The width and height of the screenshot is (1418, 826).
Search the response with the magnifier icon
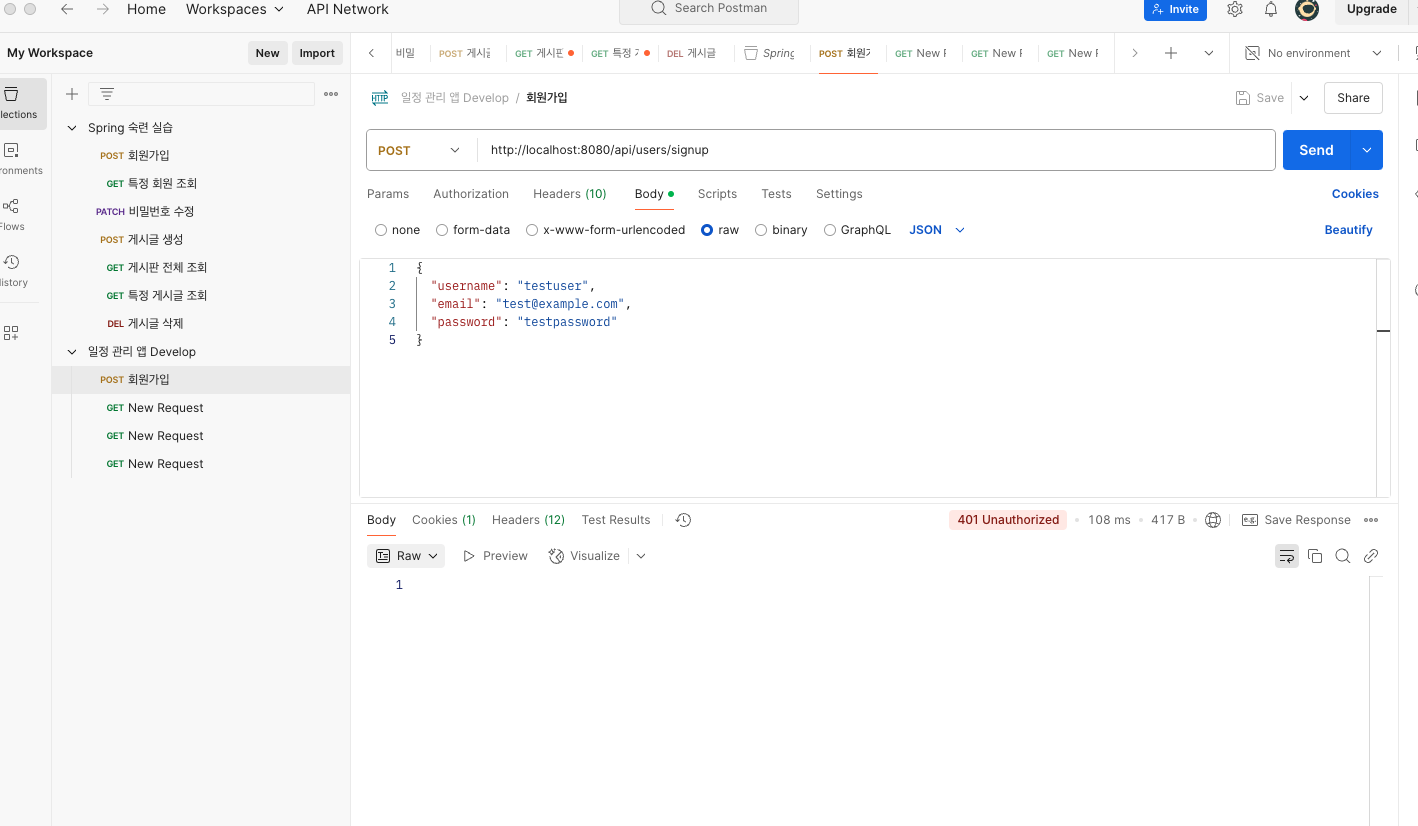pos(1343,556)
